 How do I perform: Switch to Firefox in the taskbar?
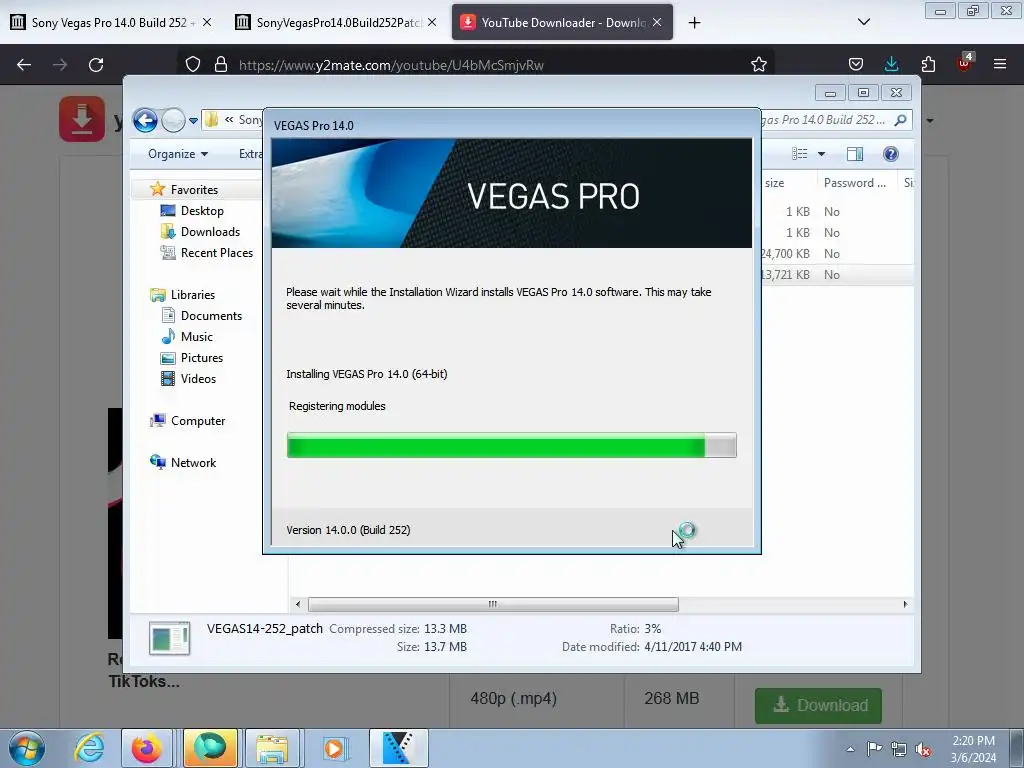(x=146, y=748)
